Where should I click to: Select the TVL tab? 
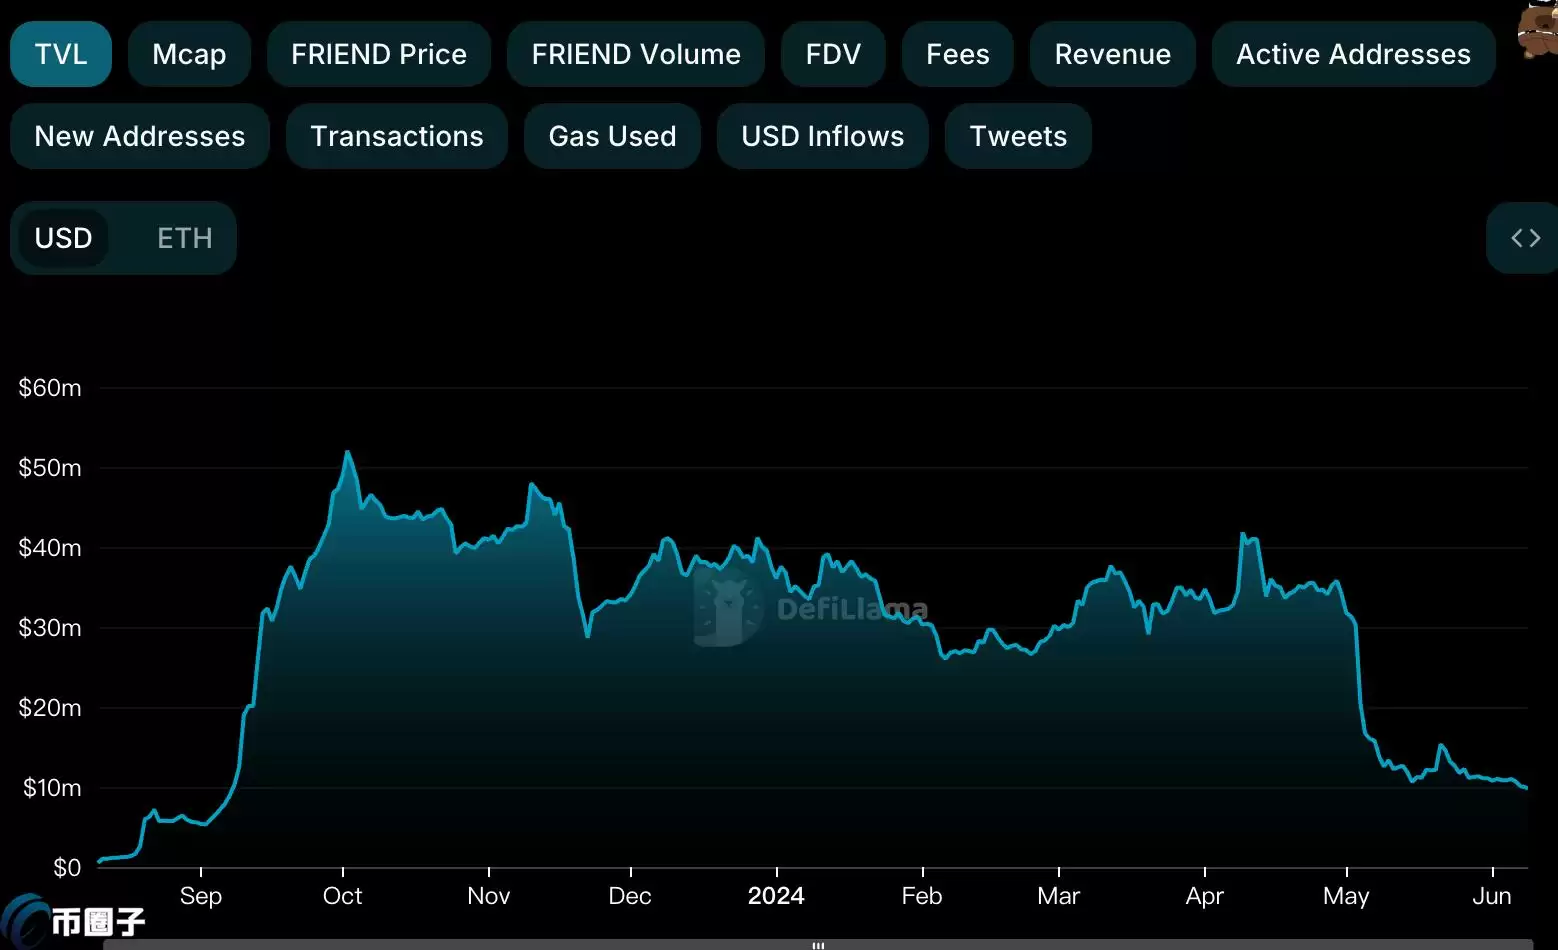[x=60, y=54]
